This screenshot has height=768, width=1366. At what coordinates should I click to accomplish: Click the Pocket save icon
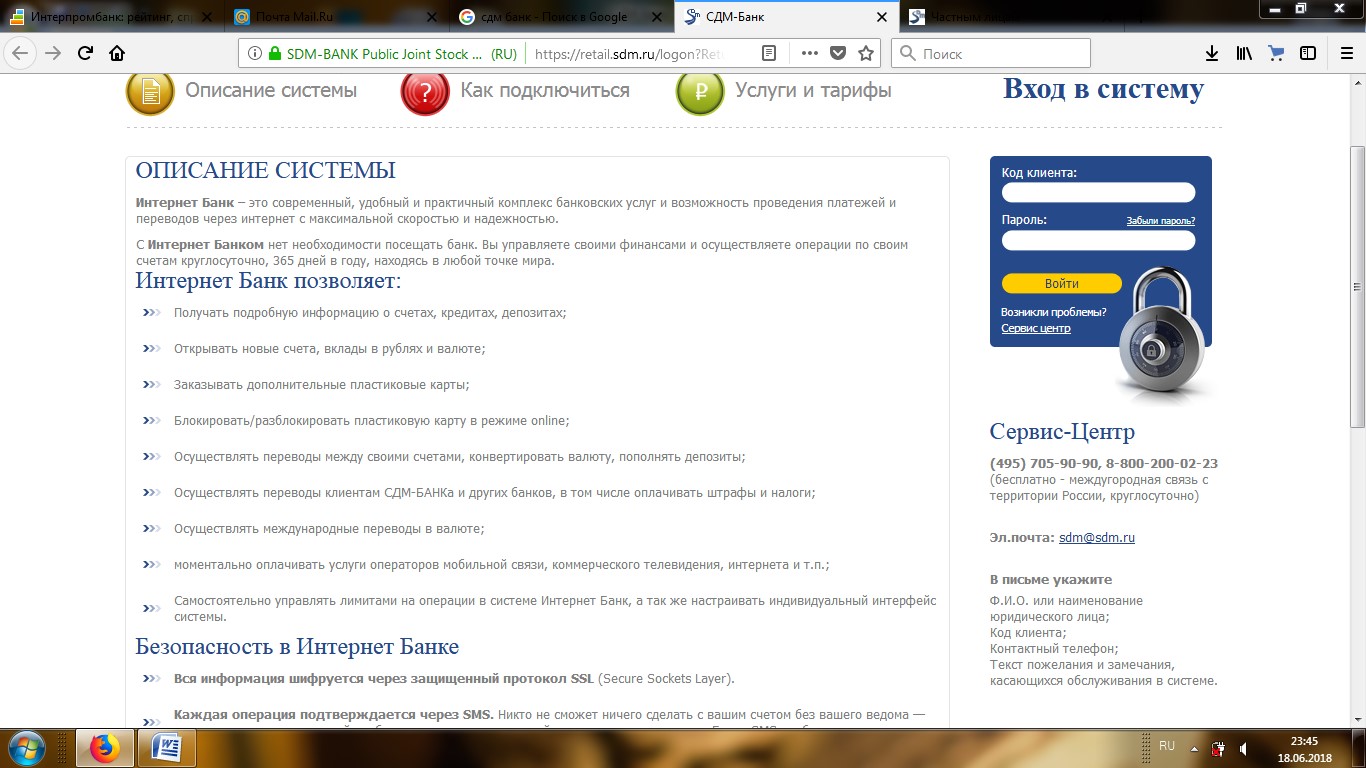tap(838, 54)
